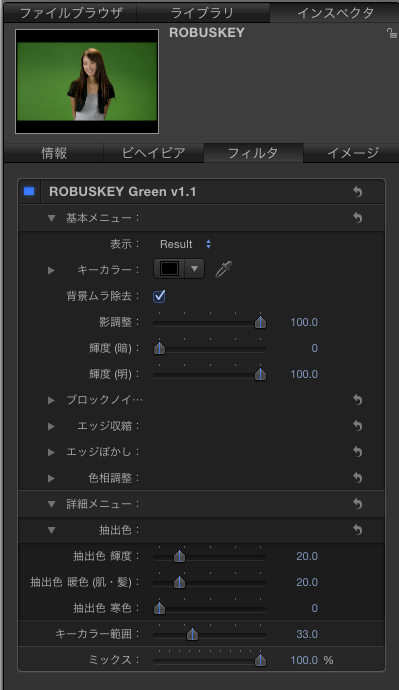Open the 表示 Result popup menu

[x=185, y=244]
